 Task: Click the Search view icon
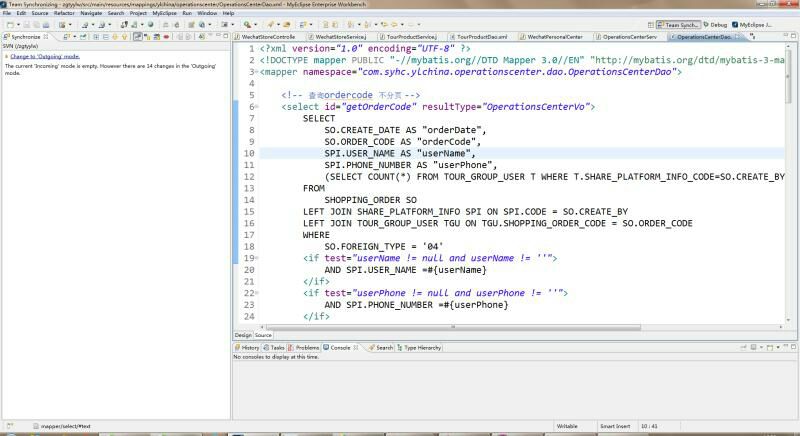coord(370,347)
